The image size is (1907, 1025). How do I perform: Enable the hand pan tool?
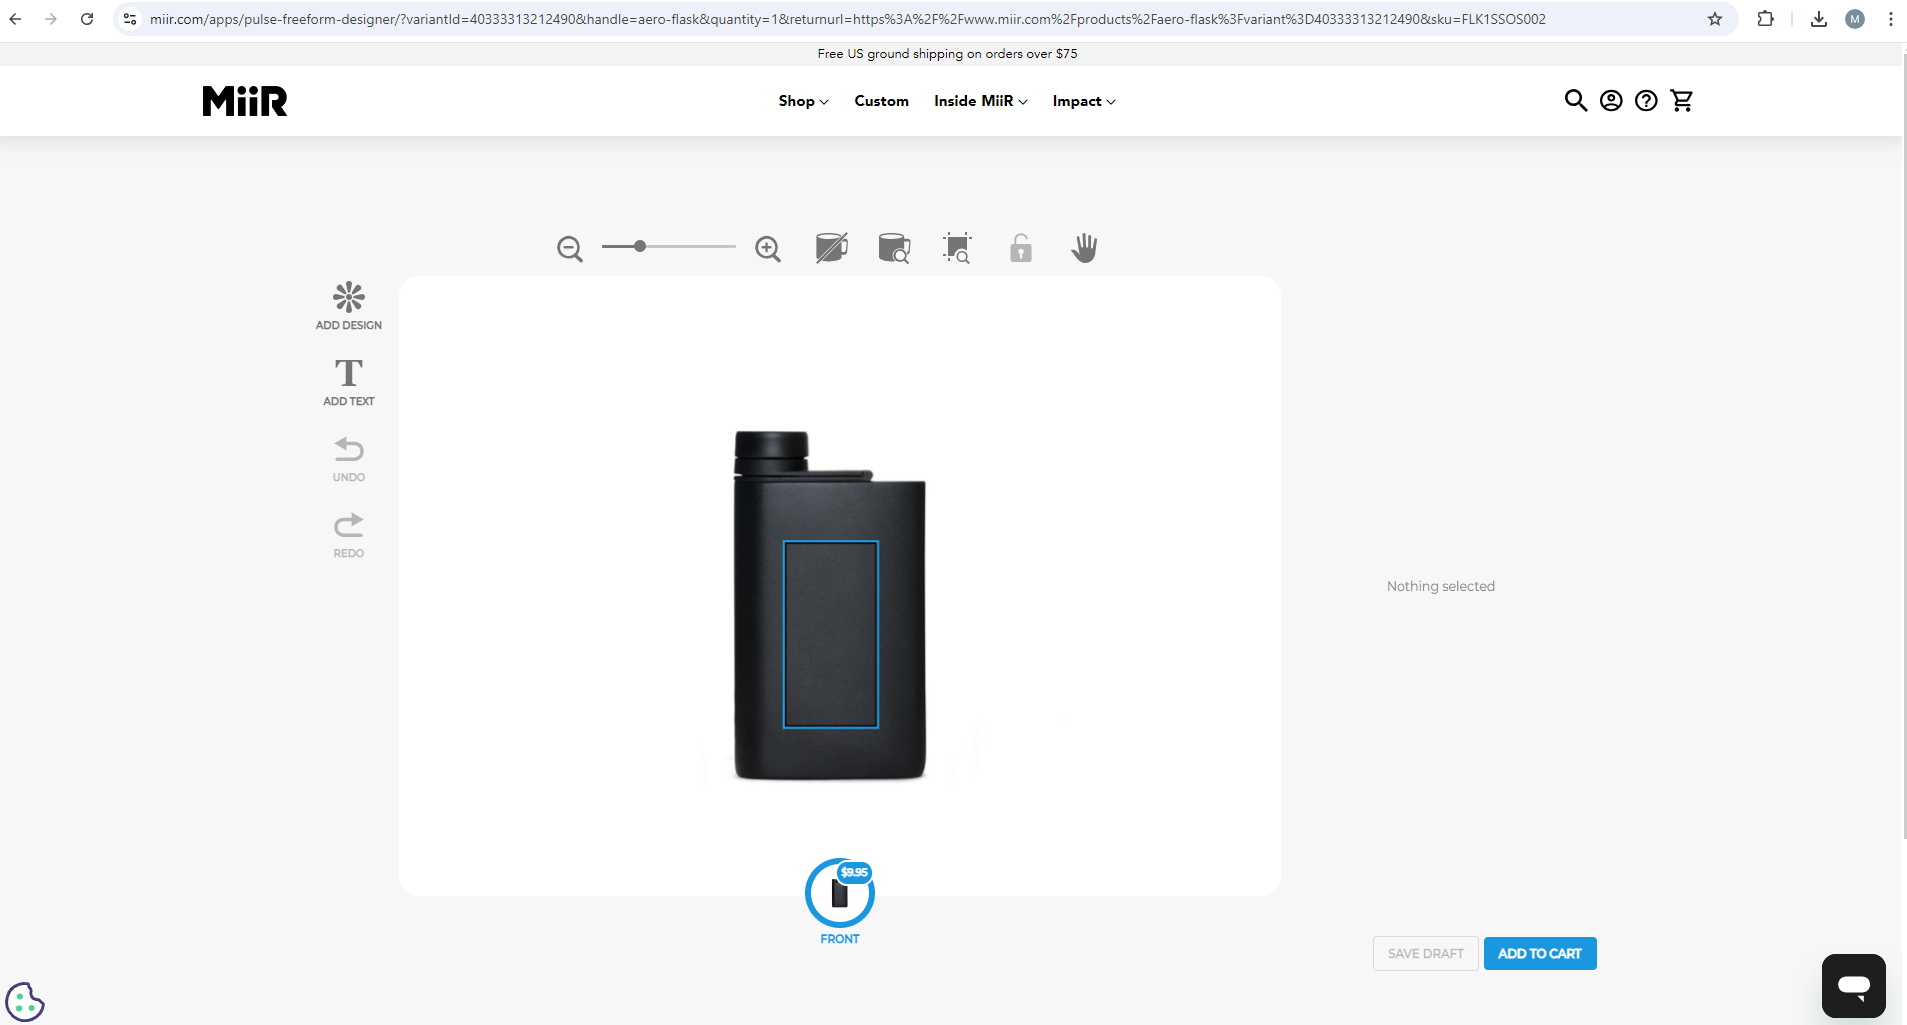1084,248
